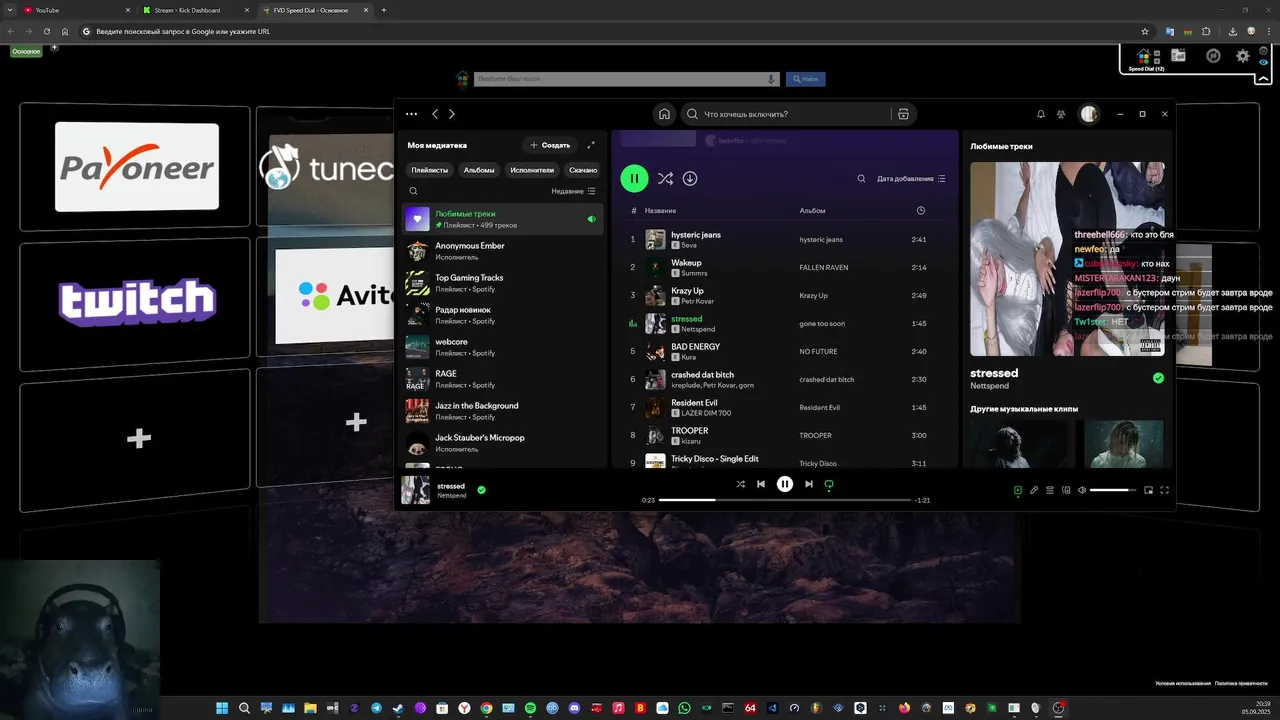
Task: Open the Недавние sort dropdown in library
Action: (x=573, y=191)
